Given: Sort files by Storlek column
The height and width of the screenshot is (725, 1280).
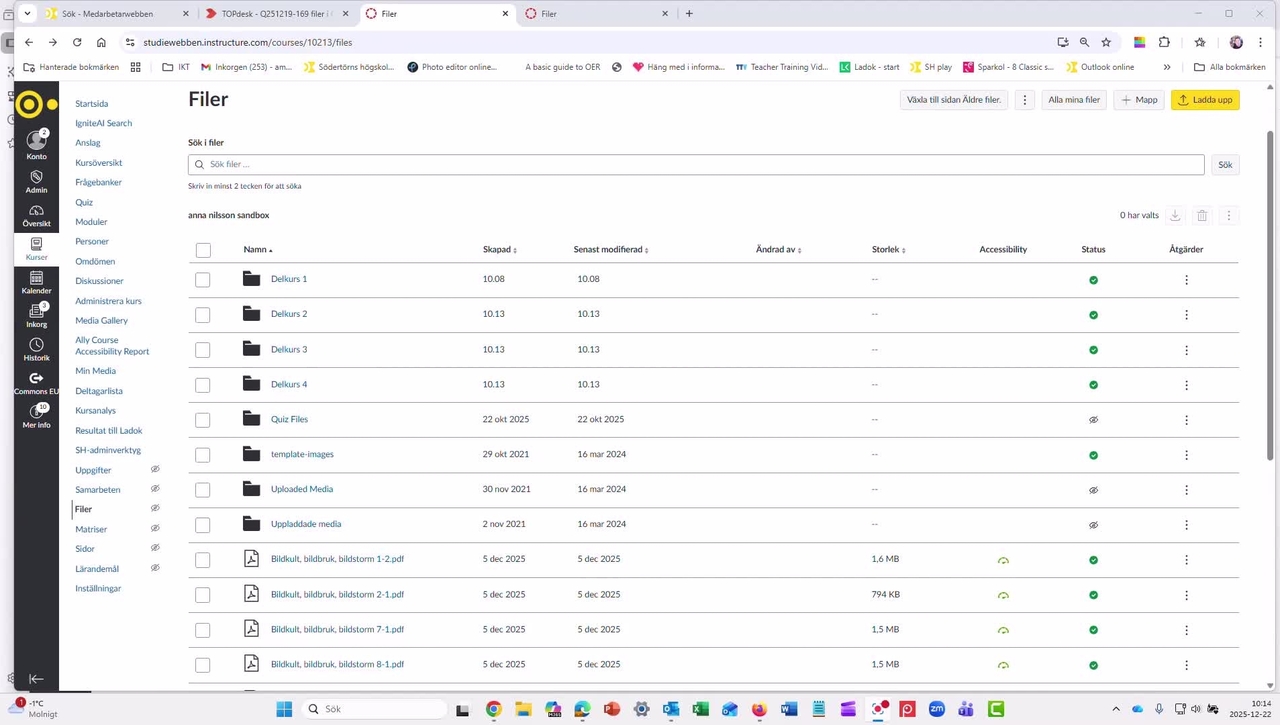Looking at the screenshot, I should [888, 250].
